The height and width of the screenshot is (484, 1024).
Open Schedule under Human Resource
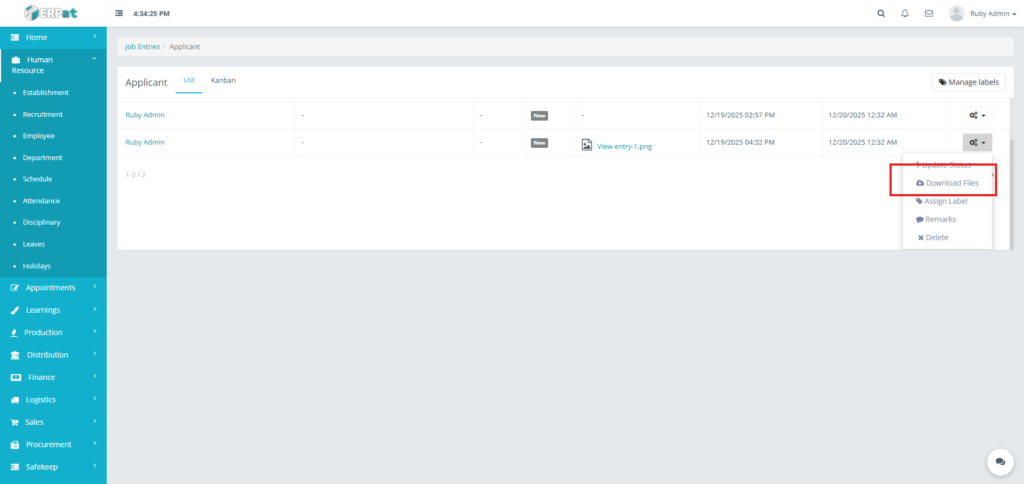pos(37,179)
